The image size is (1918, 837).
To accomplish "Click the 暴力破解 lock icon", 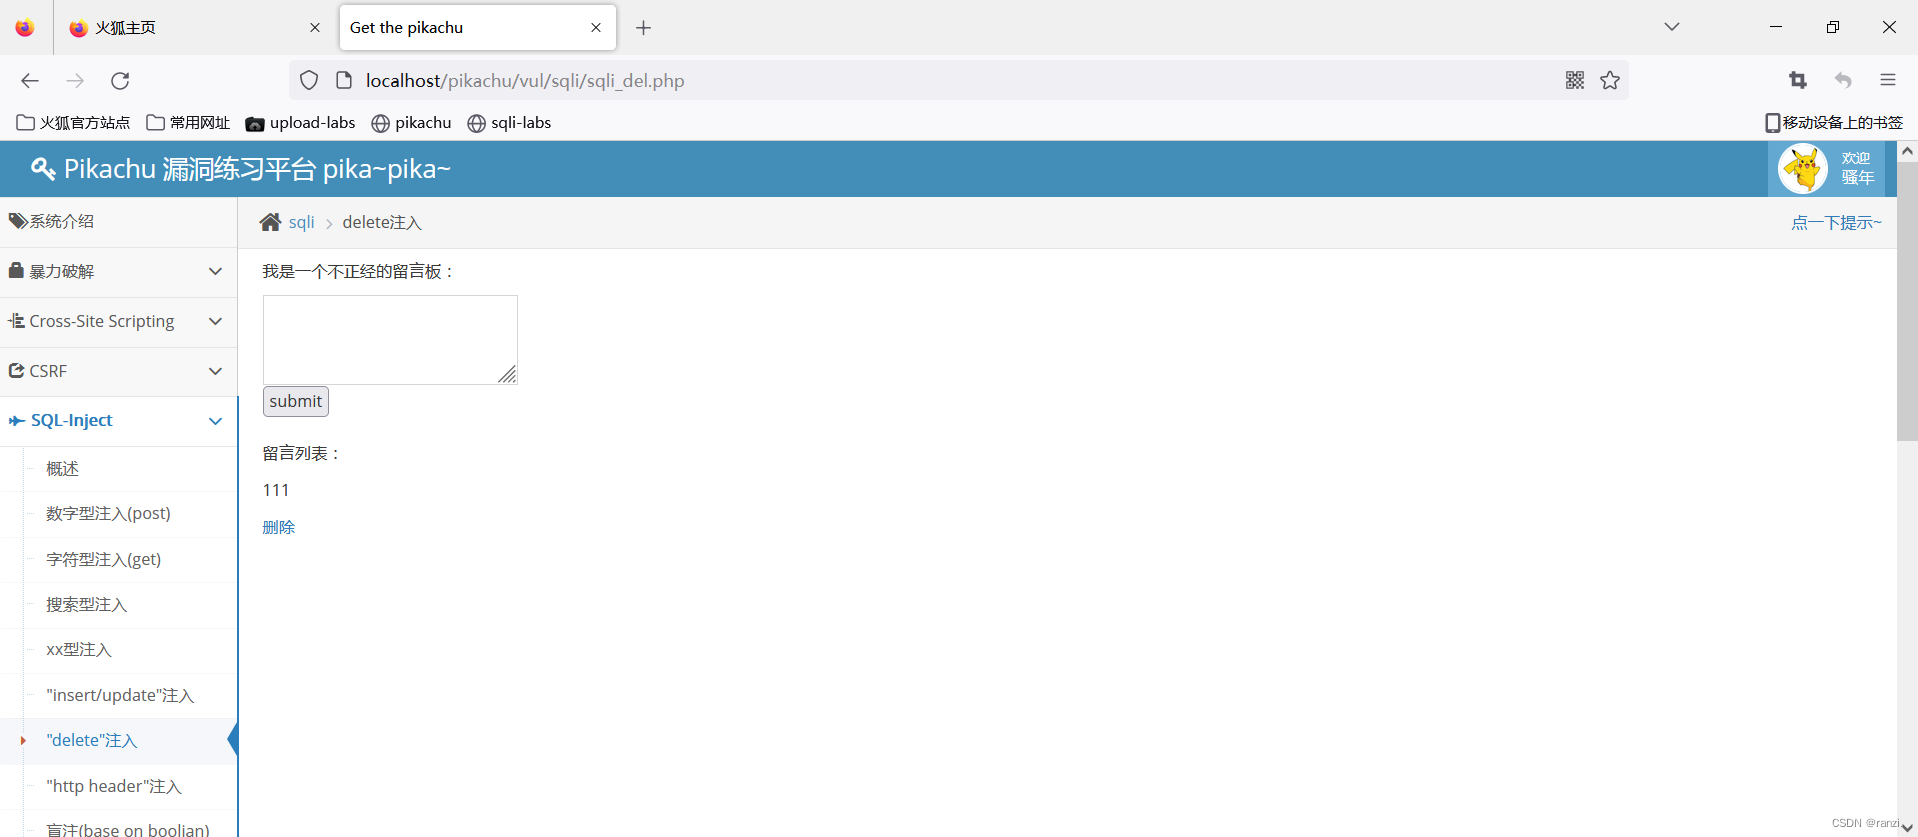I will (x=16, y=270).
